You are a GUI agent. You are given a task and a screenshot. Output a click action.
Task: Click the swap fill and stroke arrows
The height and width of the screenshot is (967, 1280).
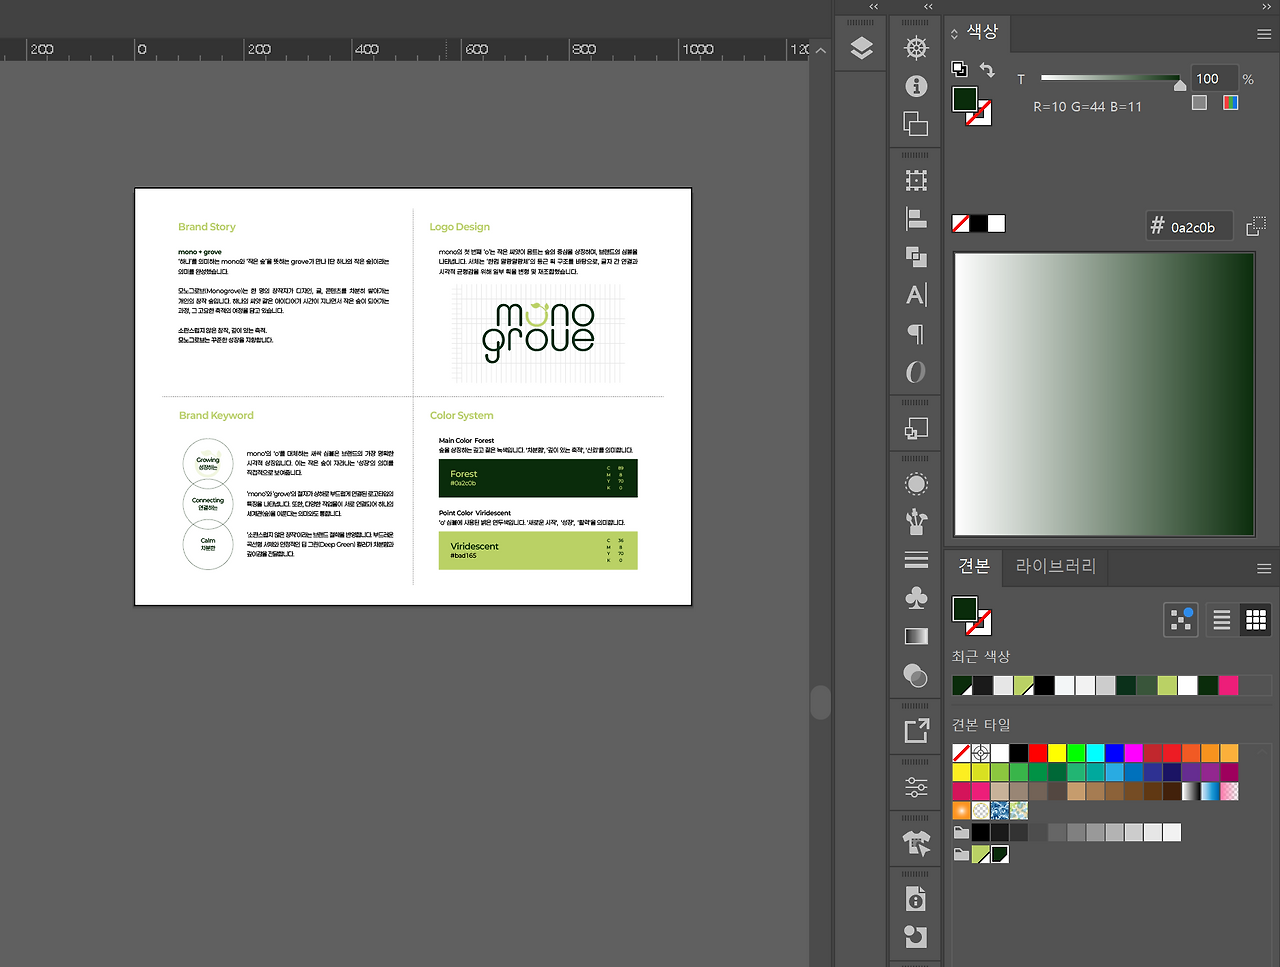[987, 69]
